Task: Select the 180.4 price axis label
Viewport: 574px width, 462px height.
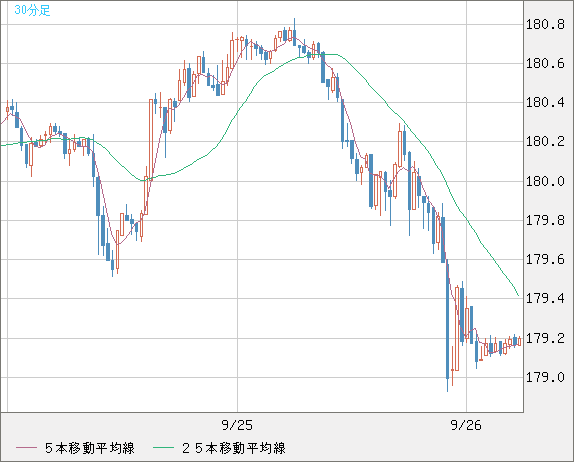Action: (x=545, y=103)
